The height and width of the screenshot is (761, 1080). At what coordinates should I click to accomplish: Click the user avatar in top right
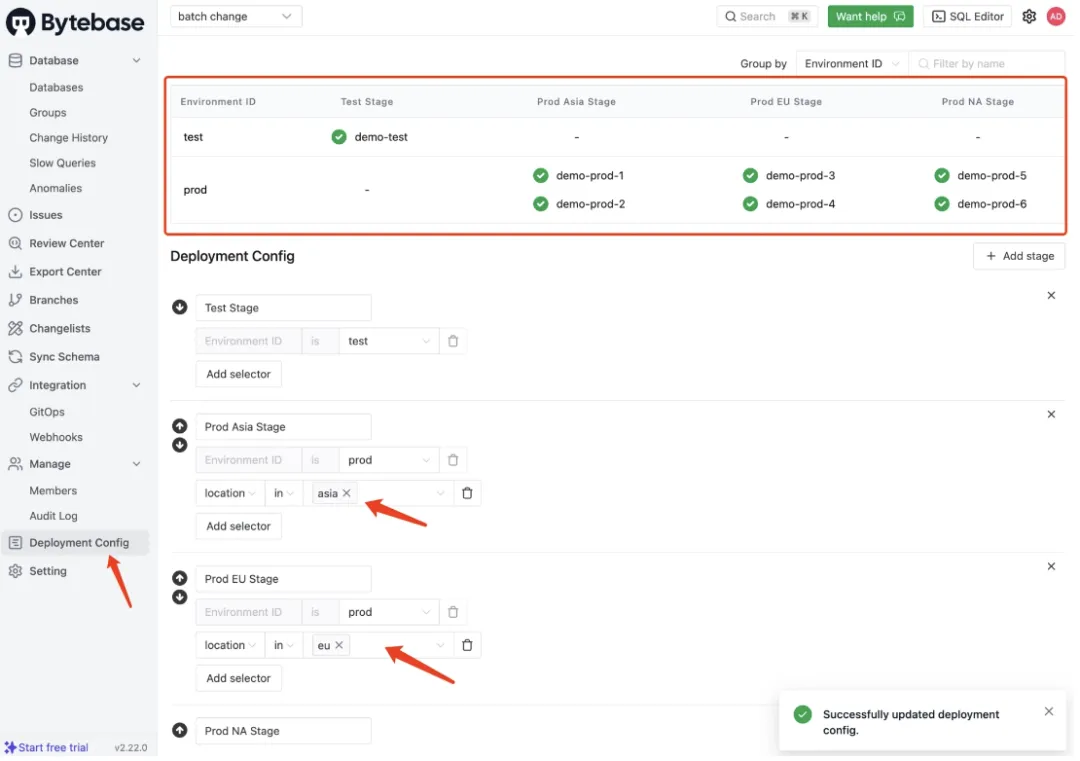click(x=1056, y=16)
